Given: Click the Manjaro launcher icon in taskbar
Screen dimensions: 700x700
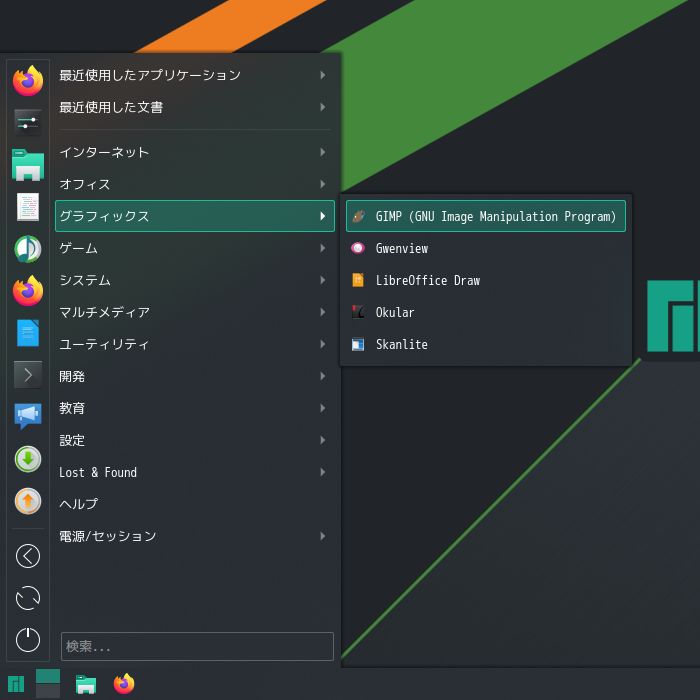Looking at the screenshot, I should coord(16,684).
